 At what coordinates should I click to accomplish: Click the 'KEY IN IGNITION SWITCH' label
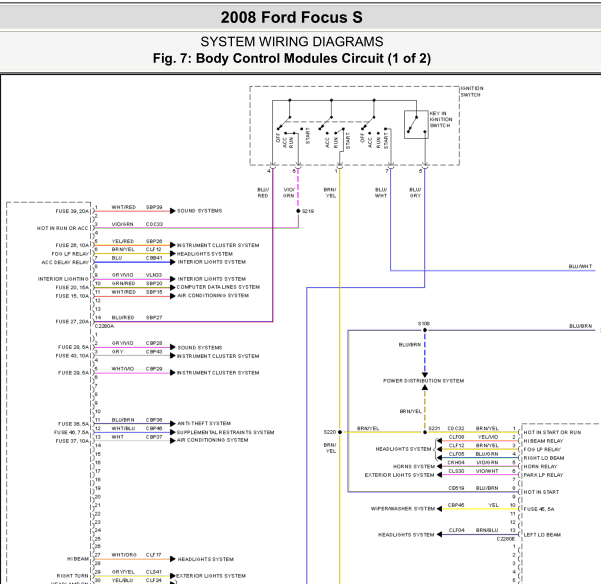(440, 119)
